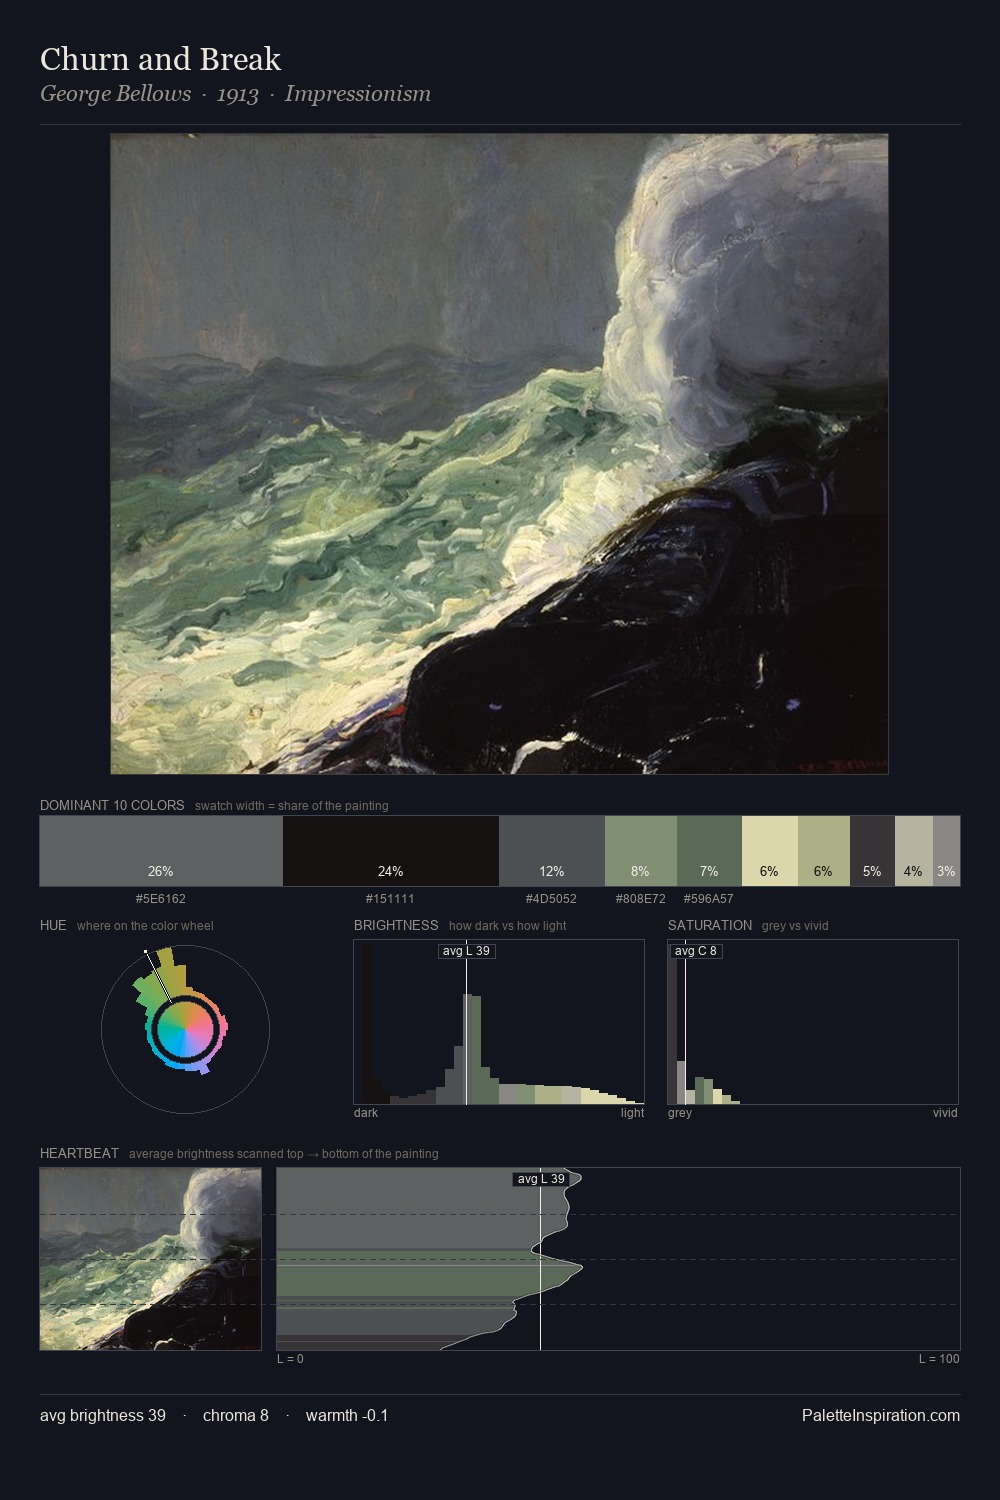Click the 'avg brightness 39' footer stat
This screenshot has height=1500, width=1000.
coord(103,1415)
